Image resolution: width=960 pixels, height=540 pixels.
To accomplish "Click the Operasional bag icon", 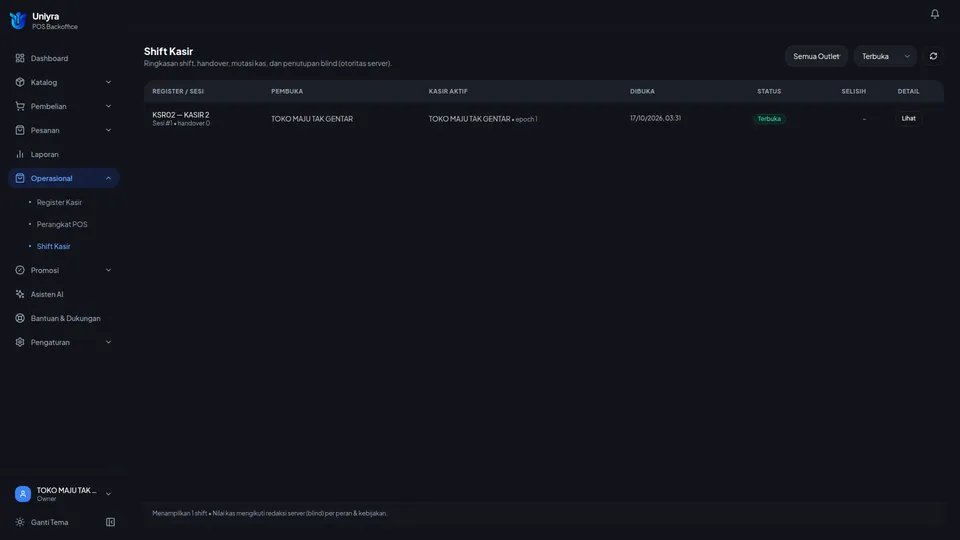I will [x=20, y=178].
